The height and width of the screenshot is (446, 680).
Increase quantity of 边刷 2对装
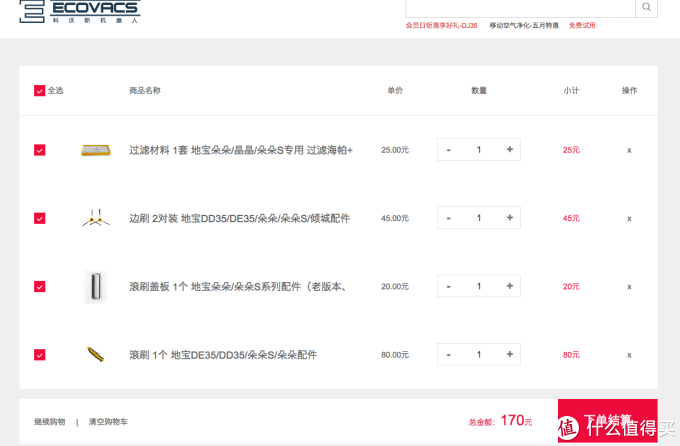pos(510,218)
